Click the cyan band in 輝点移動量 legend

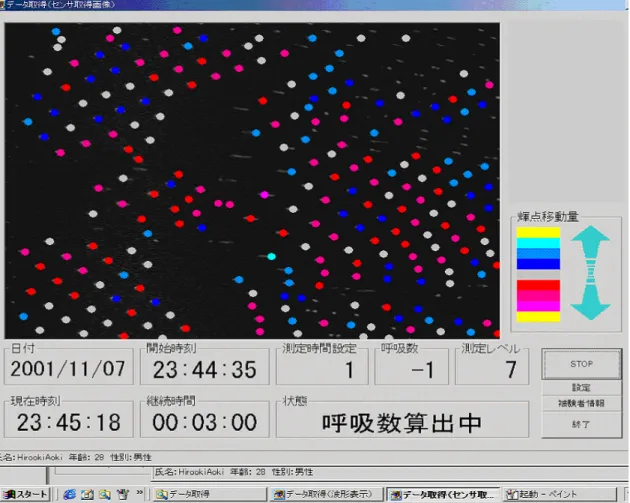pyautogui.click(x=538, y=243)
